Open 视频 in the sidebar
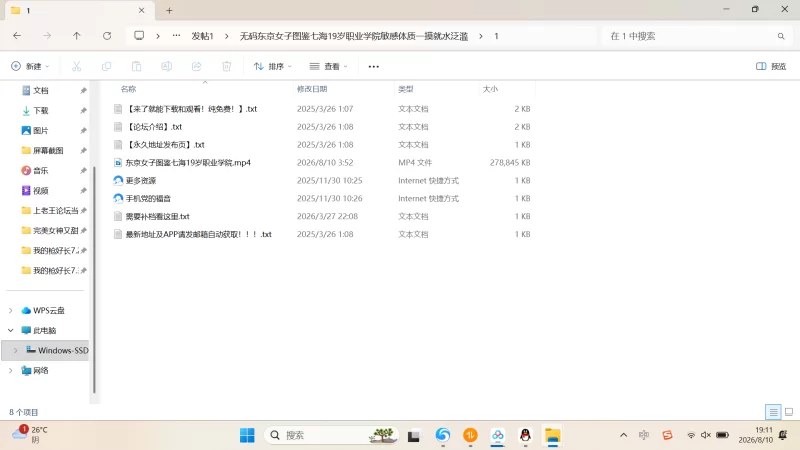The height and width of the screenshot is (450, 800). click(40, 190)
